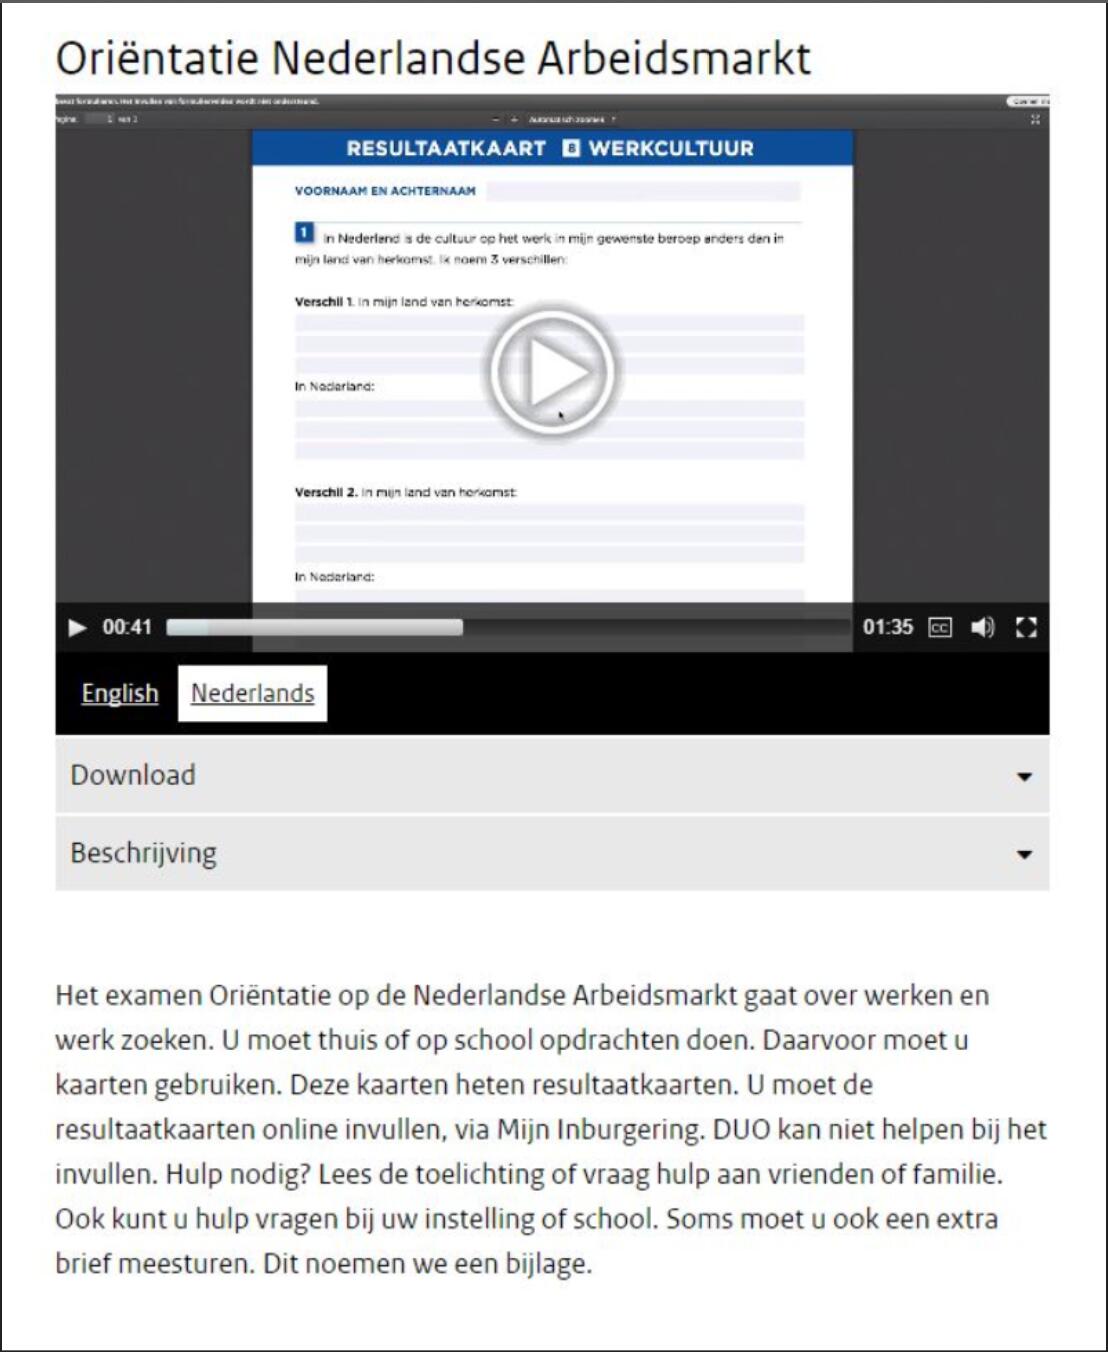Switch to the English language tab
This screenshot has width=1108, height=1352.
120,693
